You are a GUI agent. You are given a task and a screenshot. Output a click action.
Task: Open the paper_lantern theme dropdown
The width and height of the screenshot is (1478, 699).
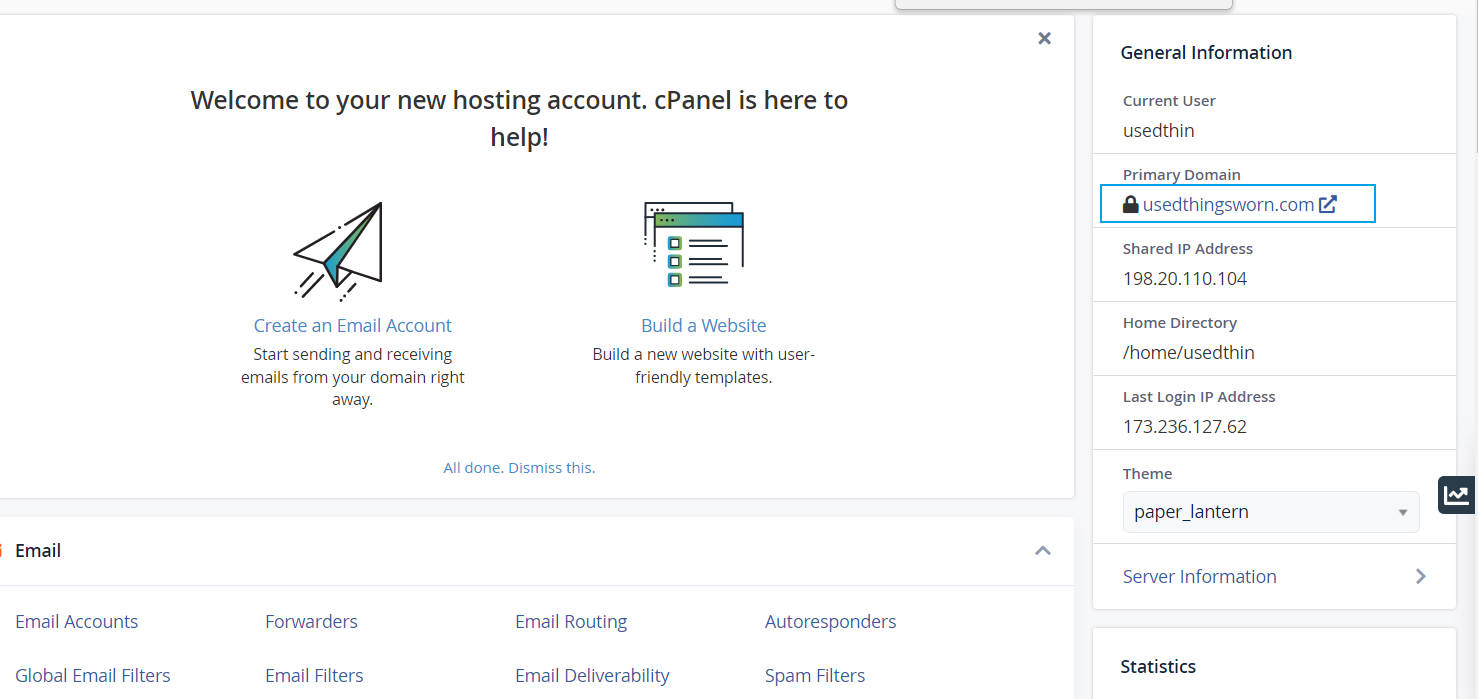(1271, 512)
